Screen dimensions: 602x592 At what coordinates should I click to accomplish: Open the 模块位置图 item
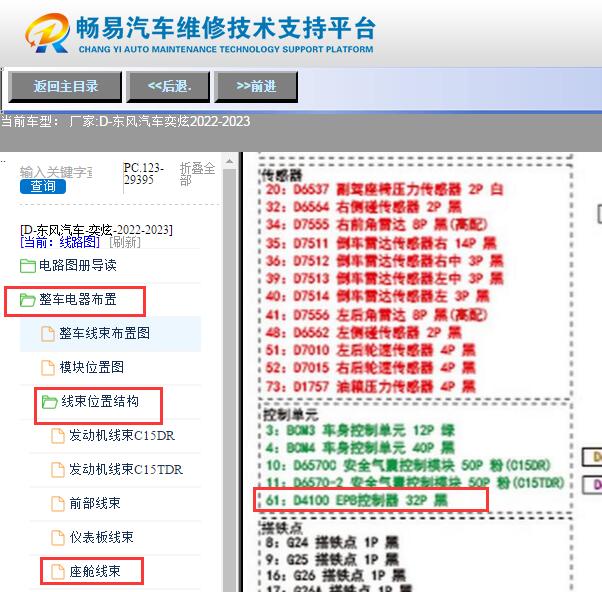click(92, 367)
